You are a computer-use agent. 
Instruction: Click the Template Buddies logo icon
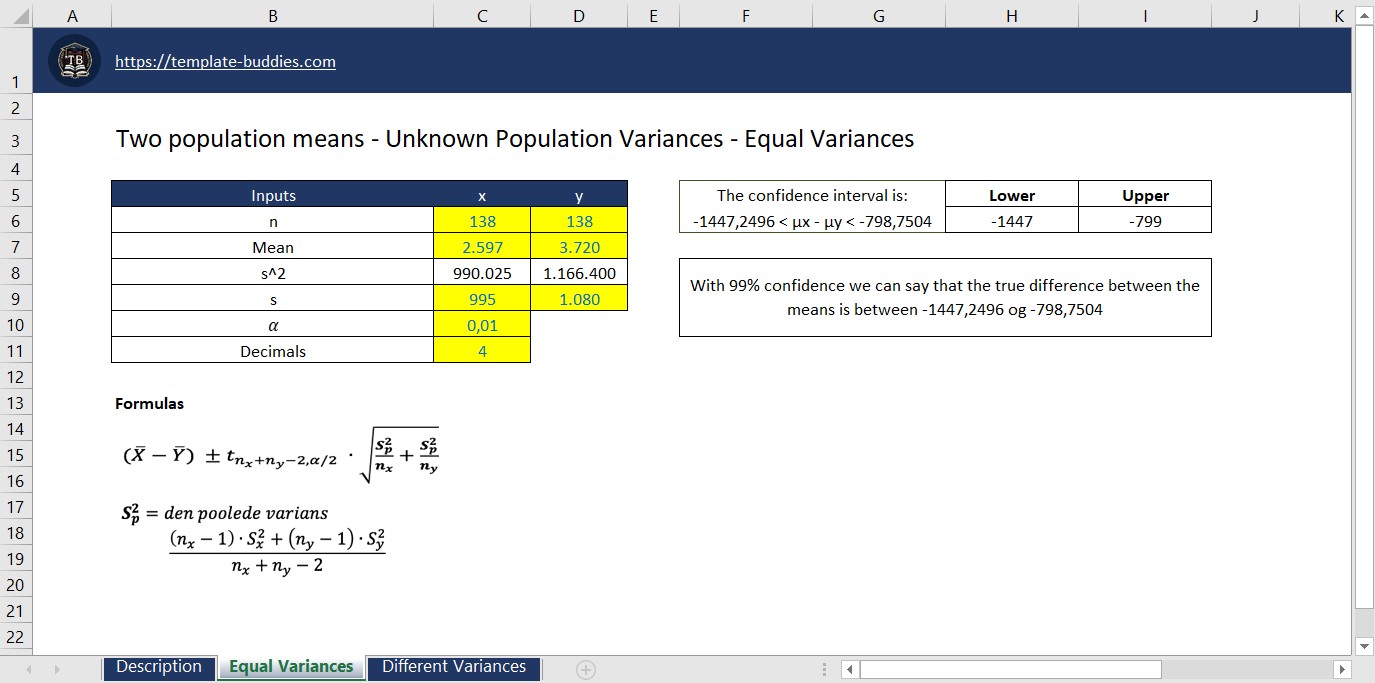click(x=72, y=60)
